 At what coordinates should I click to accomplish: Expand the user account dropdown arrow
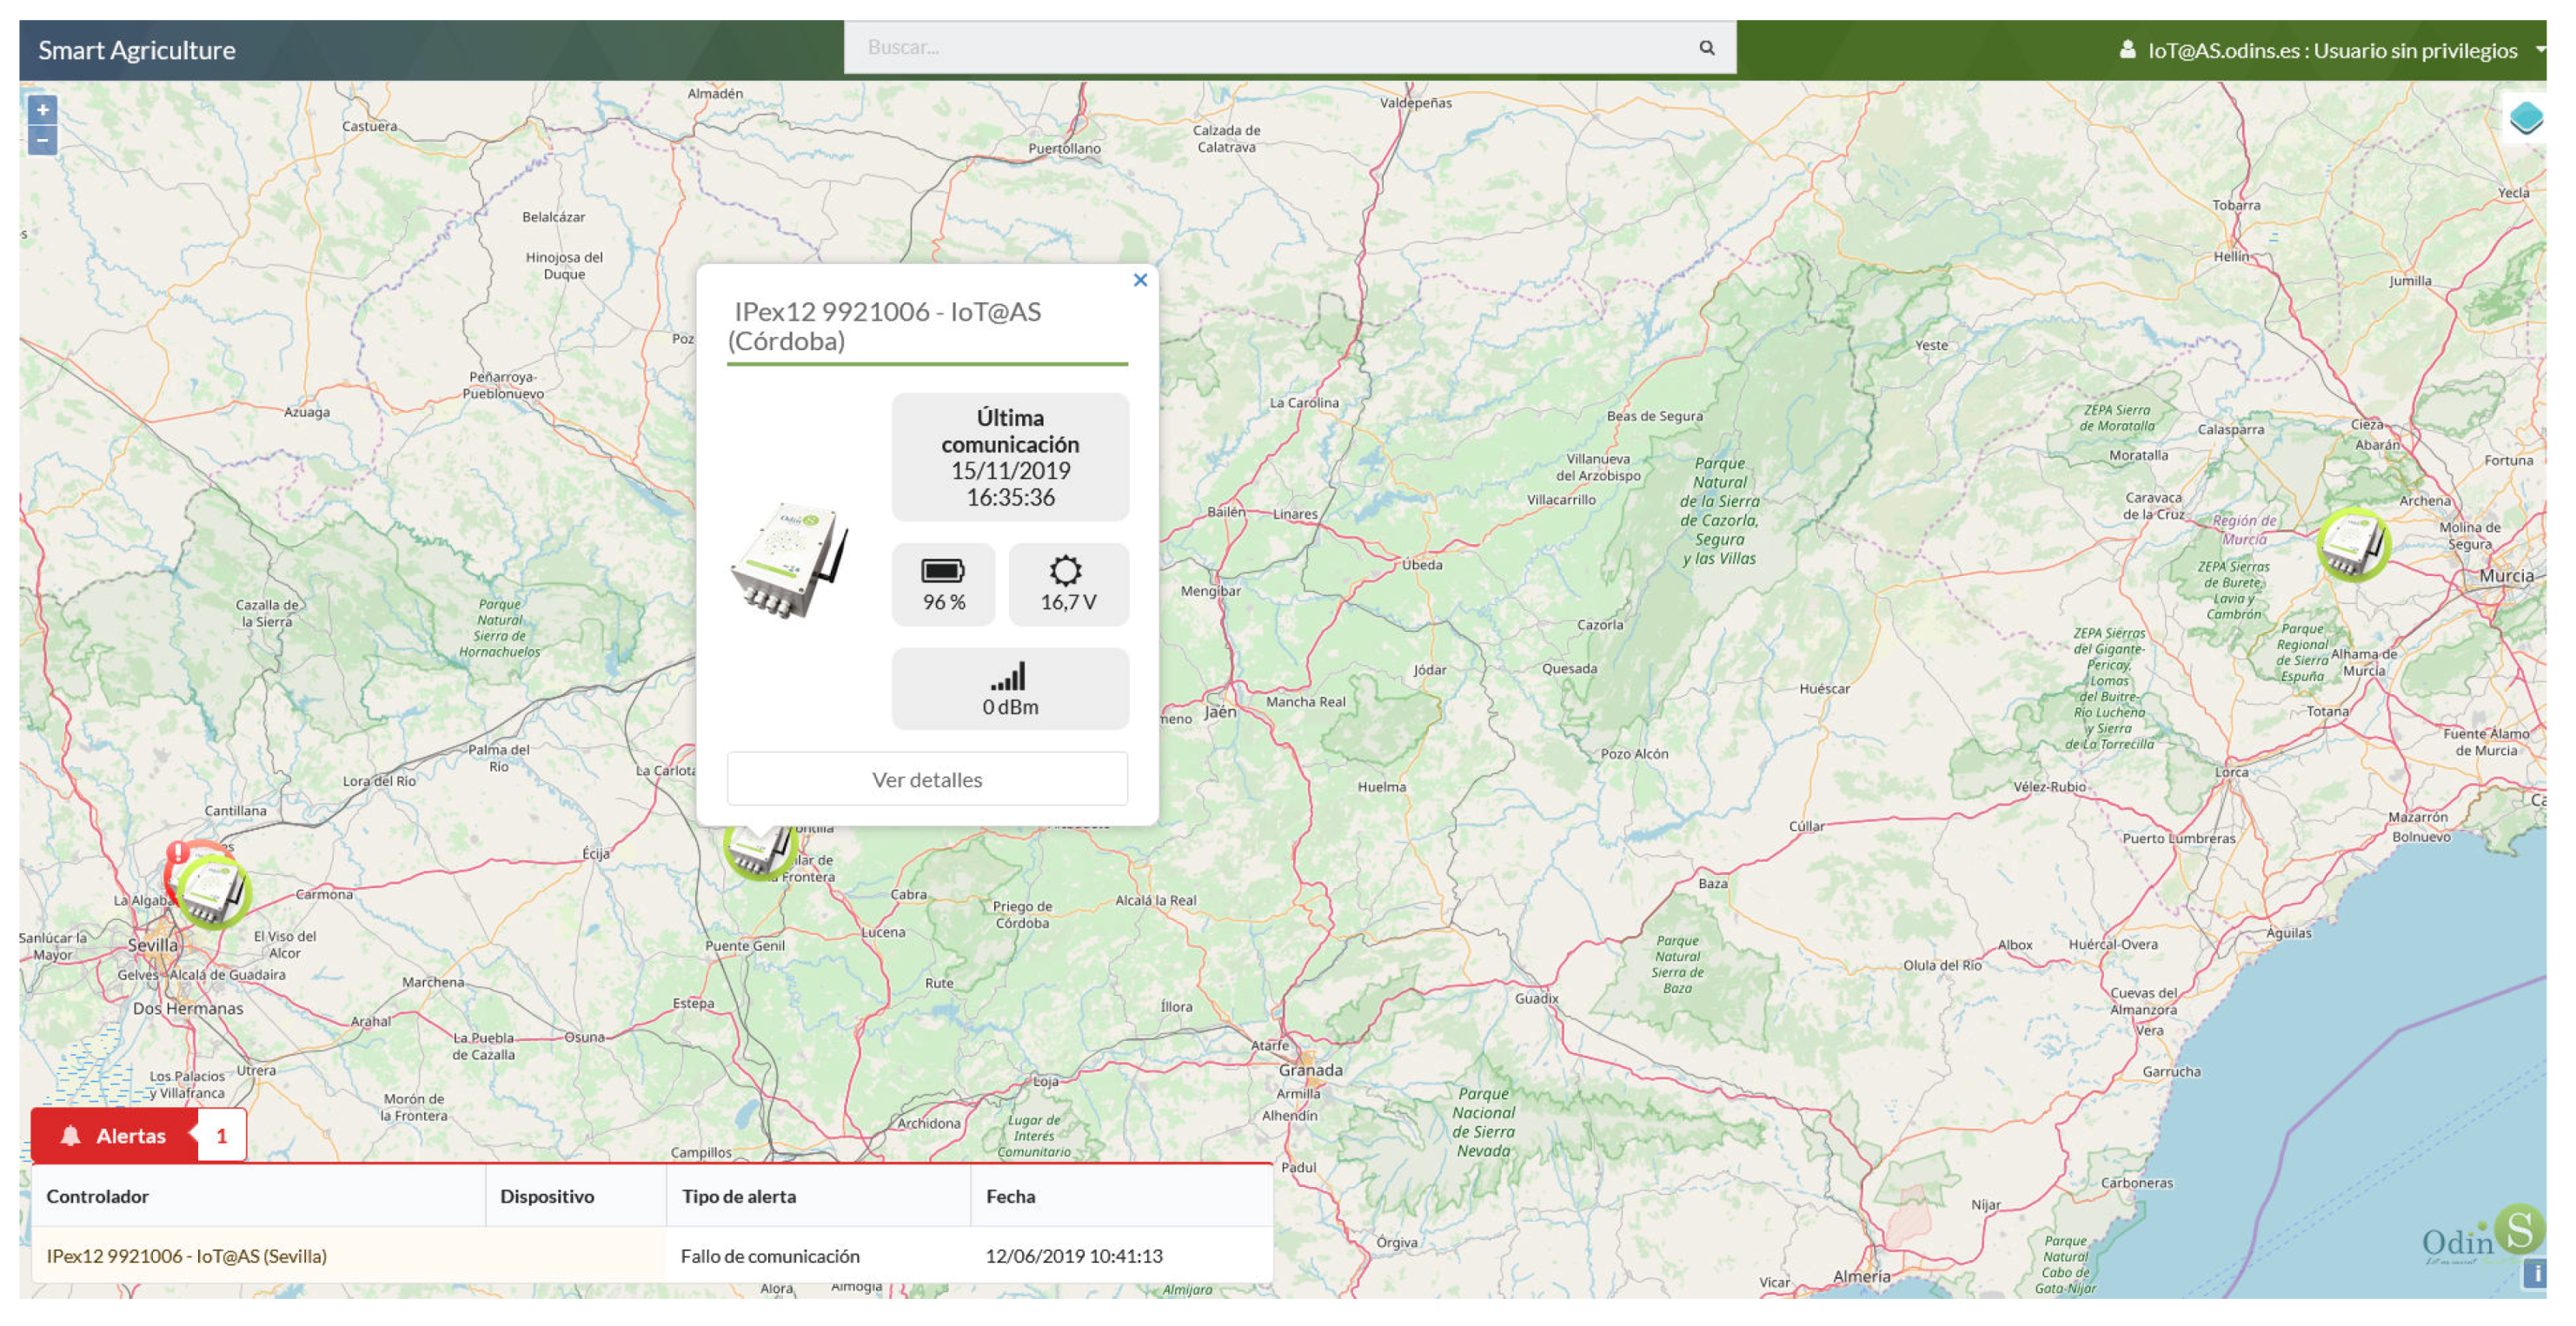[2540, 49]
